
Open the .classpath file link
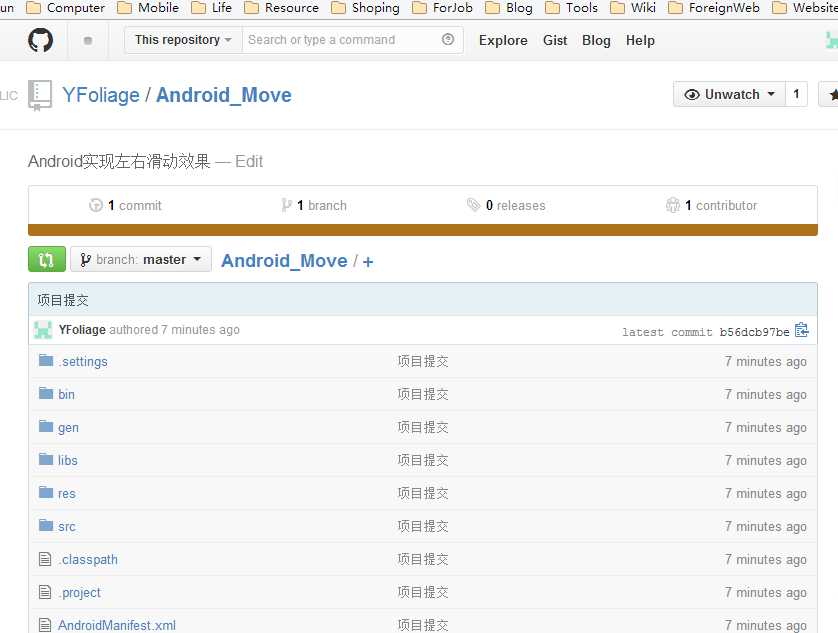point(88,559)
